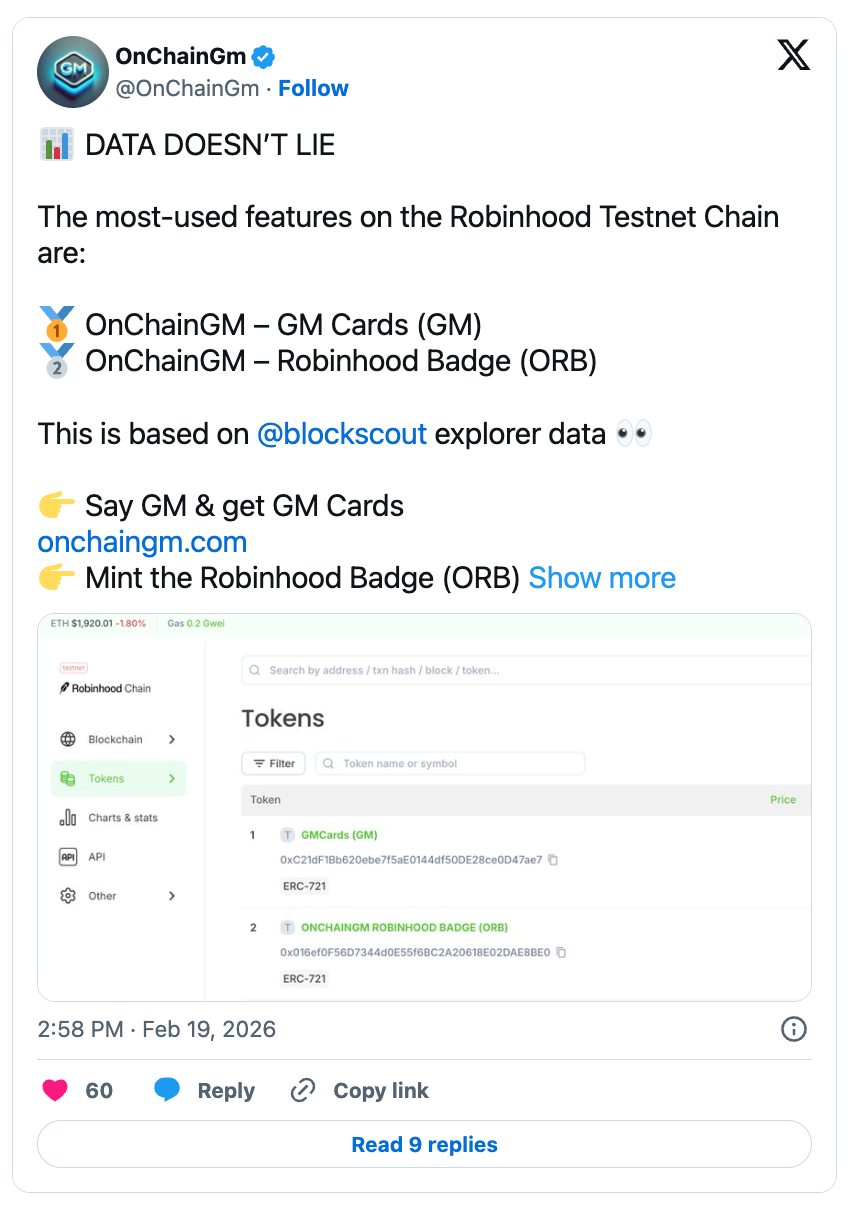856x1212 pixels.
Task: Click the verified badge next to OnChainGm
Action: pyautogui.click(x=264, y=57)
